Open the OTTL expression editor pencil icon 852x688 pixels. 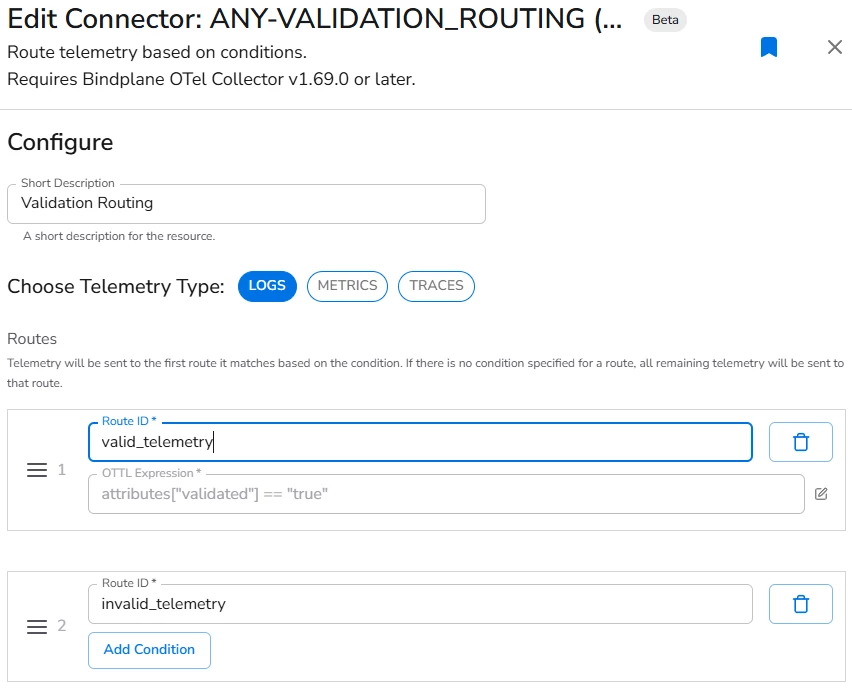(821, 493)
